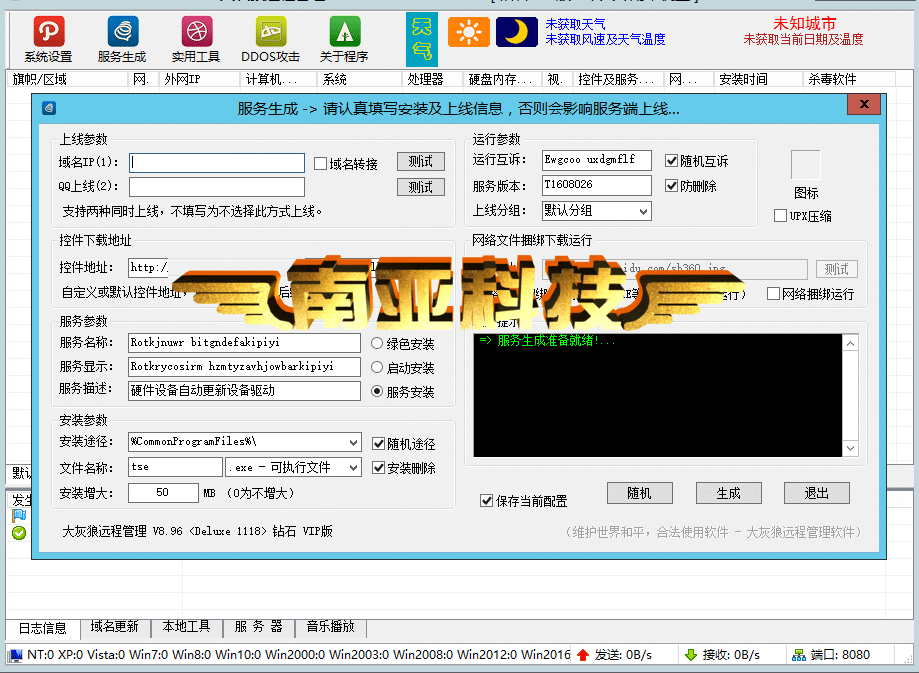The width and height of the screenshot is (919, 673).
Task: Click the 天气 teal weather badge
Action: point(421,39)
